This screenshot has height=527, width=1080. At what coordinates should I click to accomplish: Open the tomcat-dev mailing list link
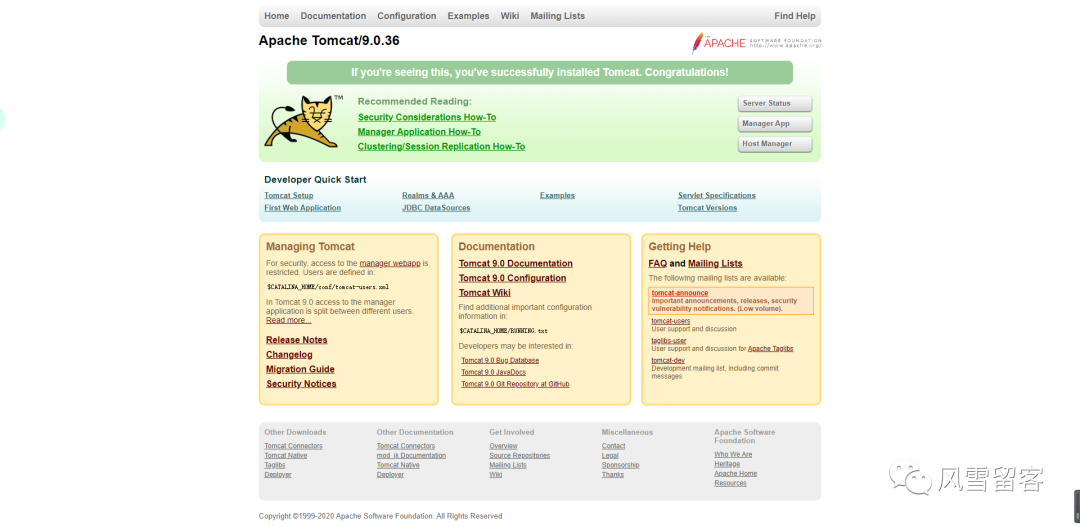[668, 360]
